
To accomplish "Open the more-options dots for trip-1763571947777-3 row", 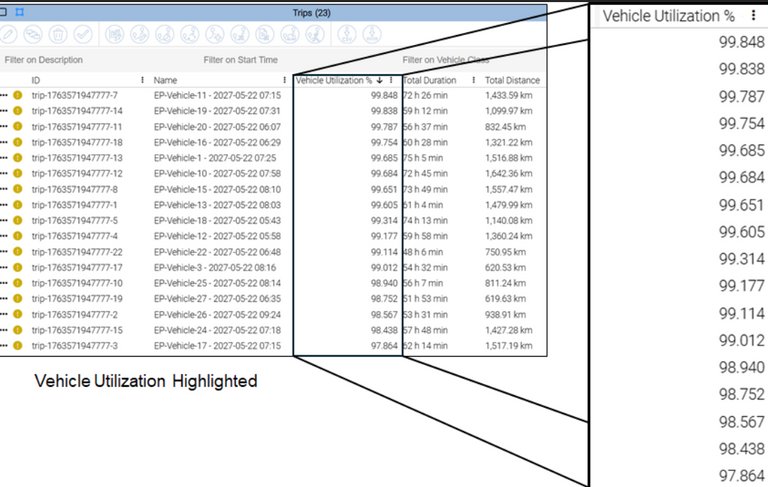I will (4, 345).
